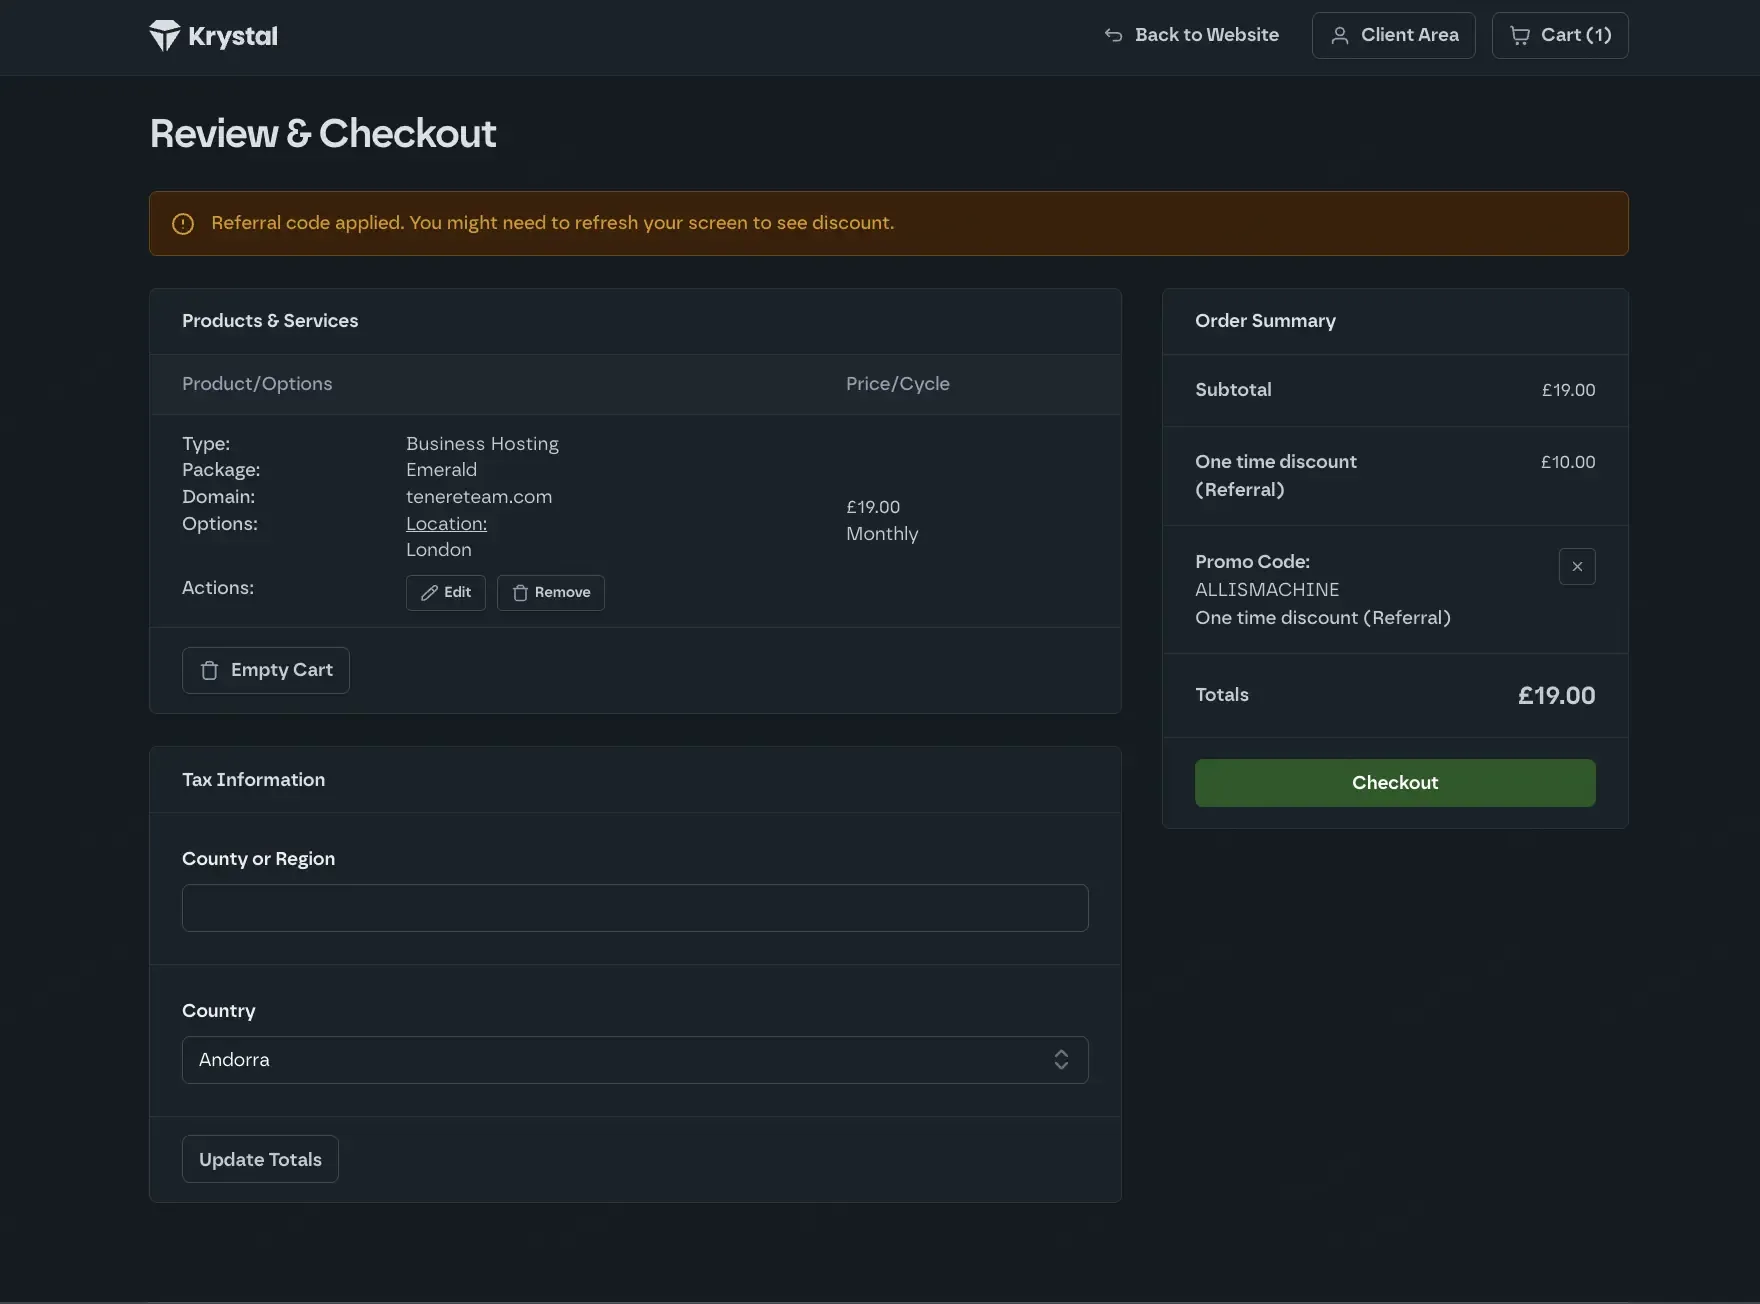Click the Product/Options column header

[x=257, y=384]
